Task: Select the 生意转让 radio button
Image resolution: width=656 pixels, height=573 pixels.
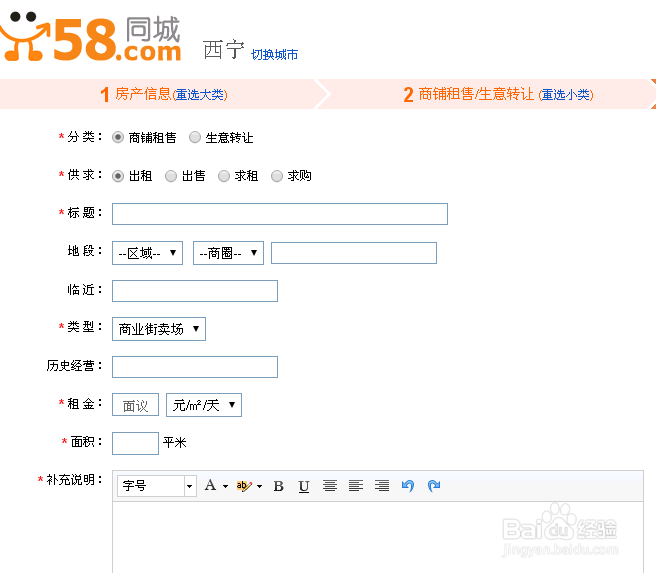Action: 195,138
